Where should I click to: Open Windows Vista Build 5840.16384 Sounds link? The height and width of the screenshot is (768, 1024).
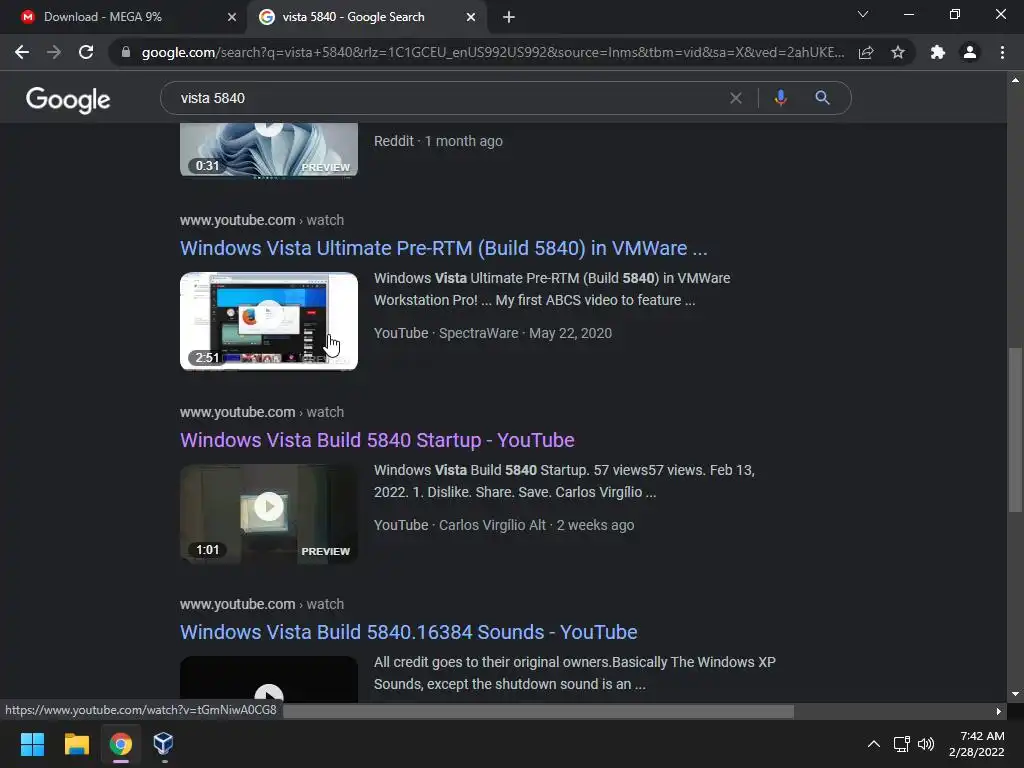(408, 632)
